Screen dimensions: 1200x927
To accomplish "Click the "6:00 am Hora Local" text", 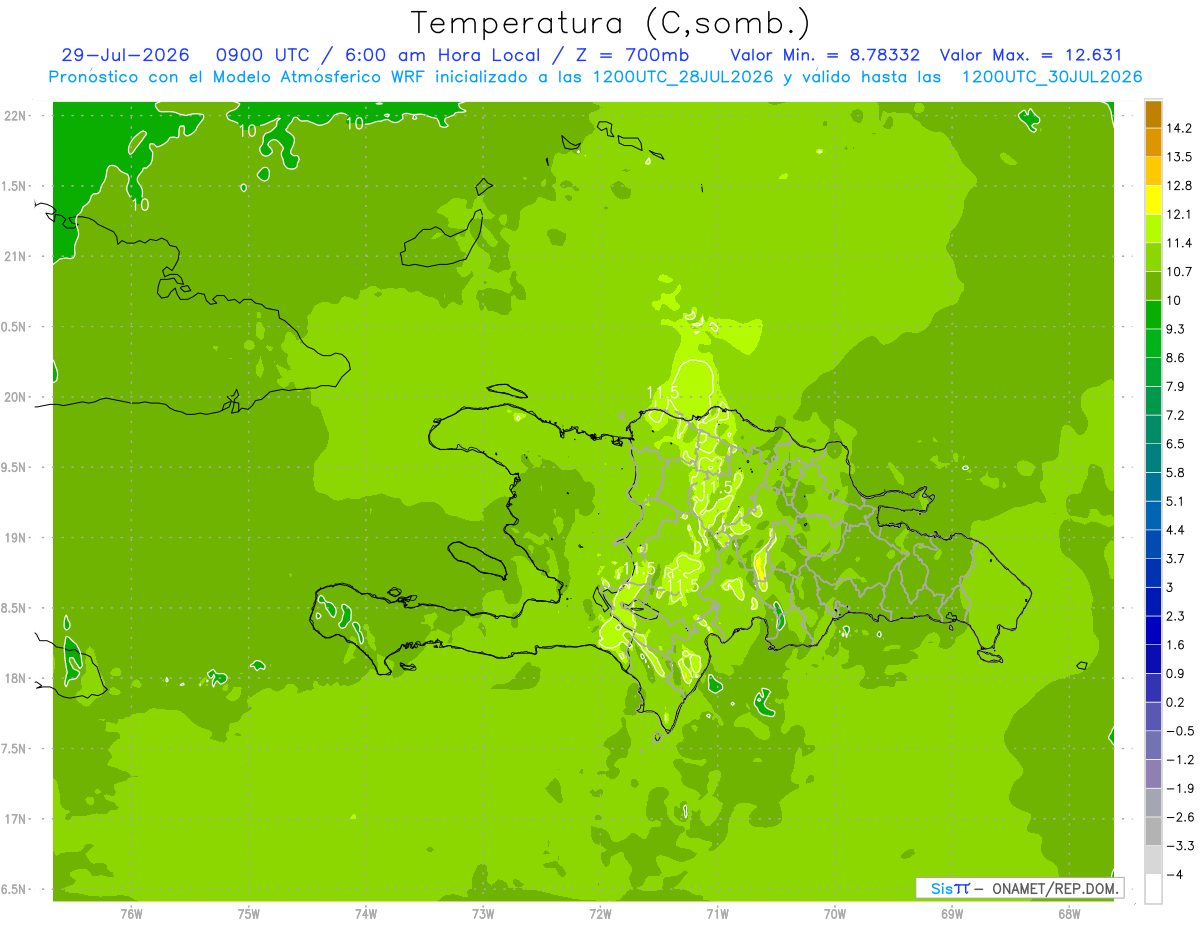I will coord(435,56).
